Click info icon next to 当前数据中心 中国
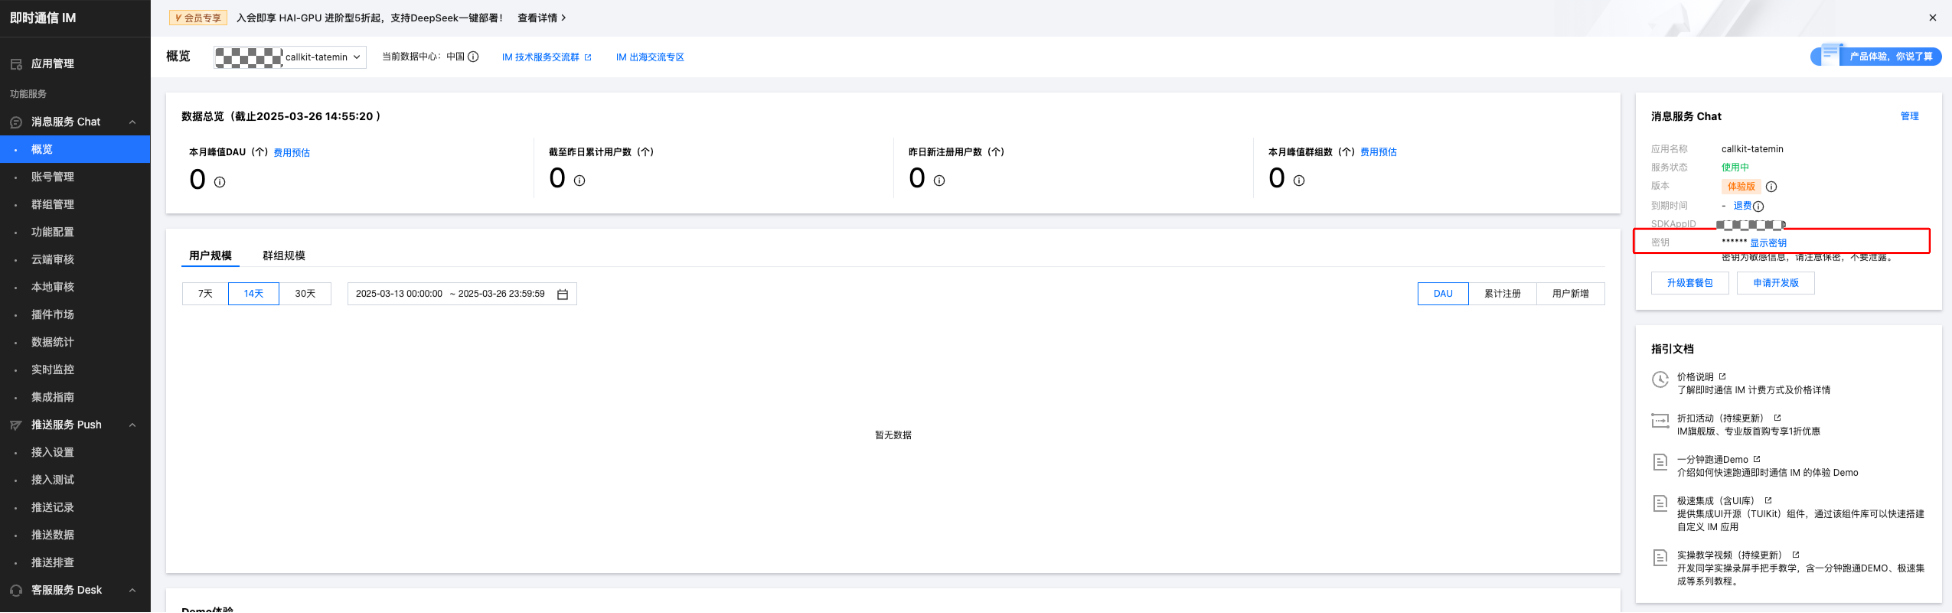 point(473,57)
